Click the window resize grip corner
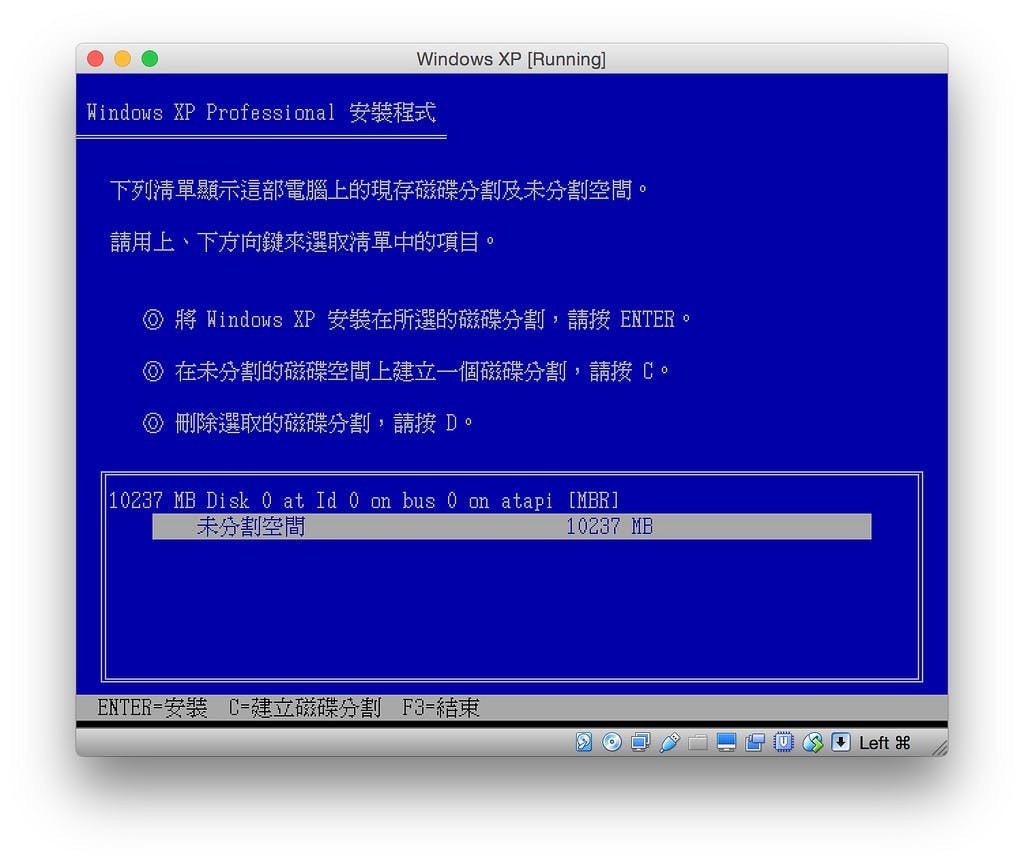 940,748
